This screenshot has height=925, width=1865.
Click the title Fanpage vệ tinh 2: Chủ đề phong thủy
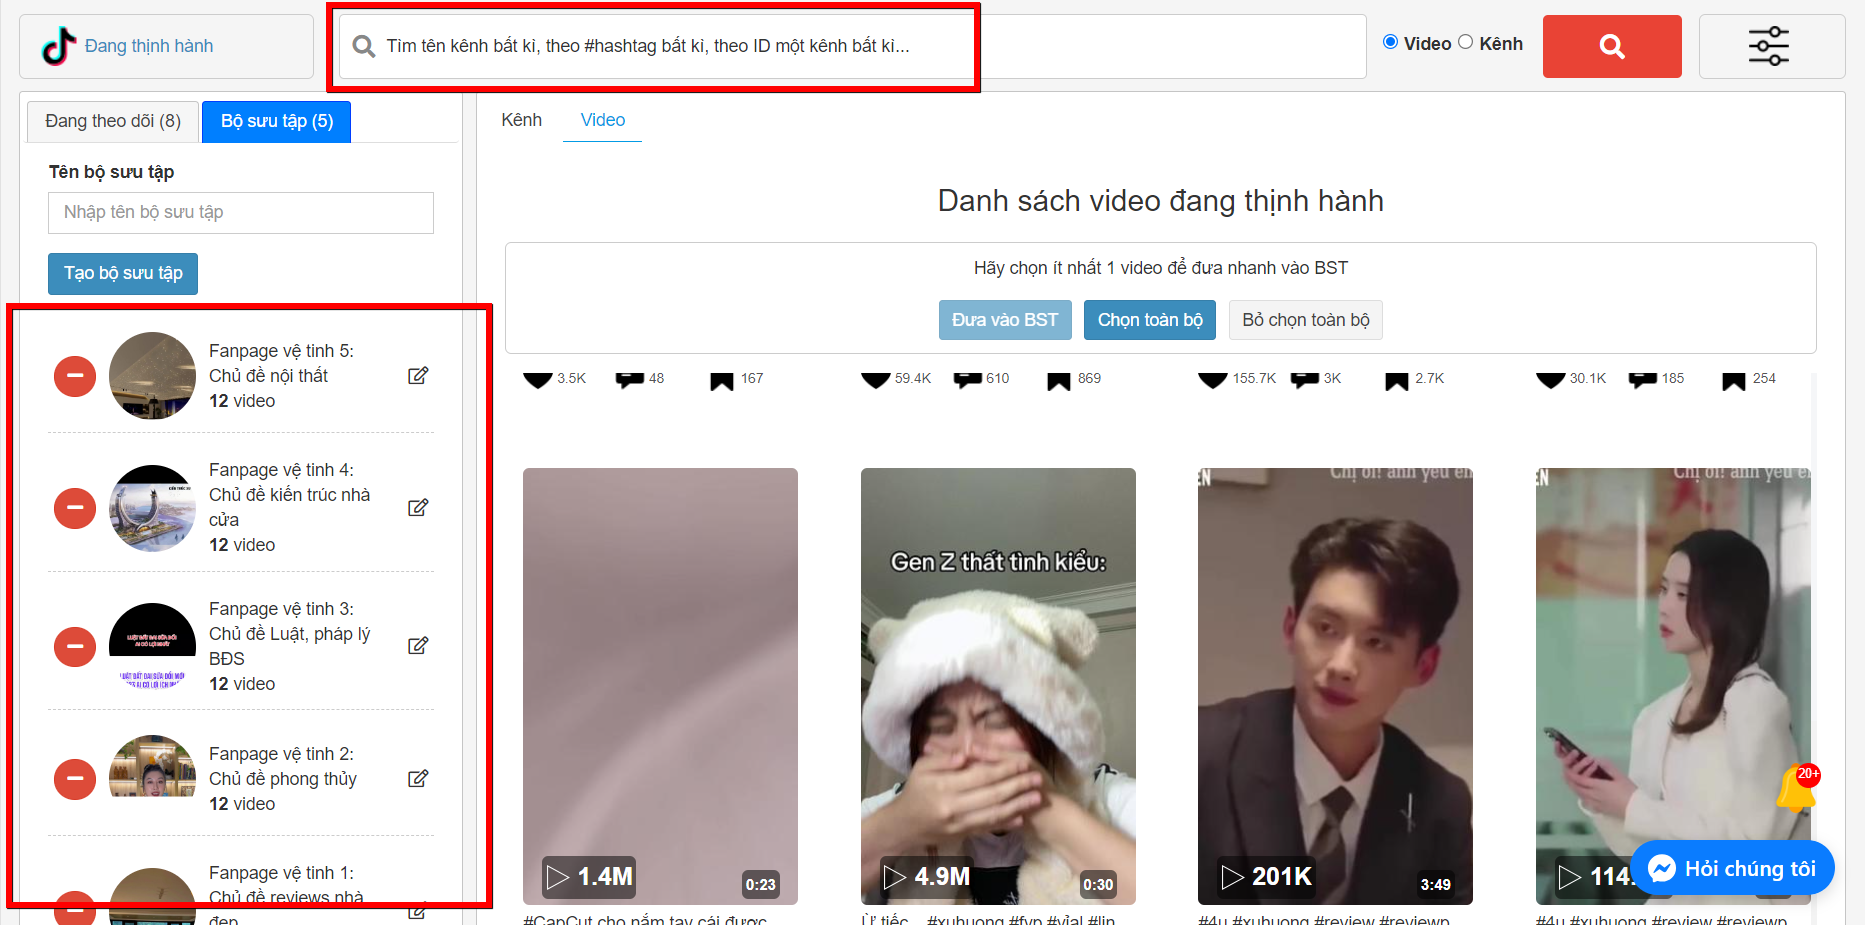[x=283, y=766]
